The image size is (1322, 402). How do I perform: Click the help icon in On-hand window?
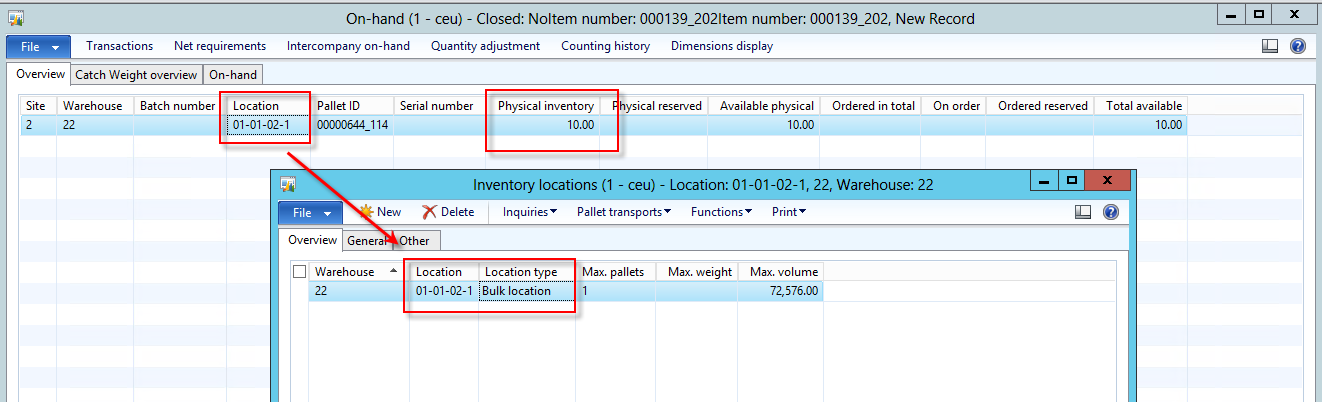(x=1298, y=46)
